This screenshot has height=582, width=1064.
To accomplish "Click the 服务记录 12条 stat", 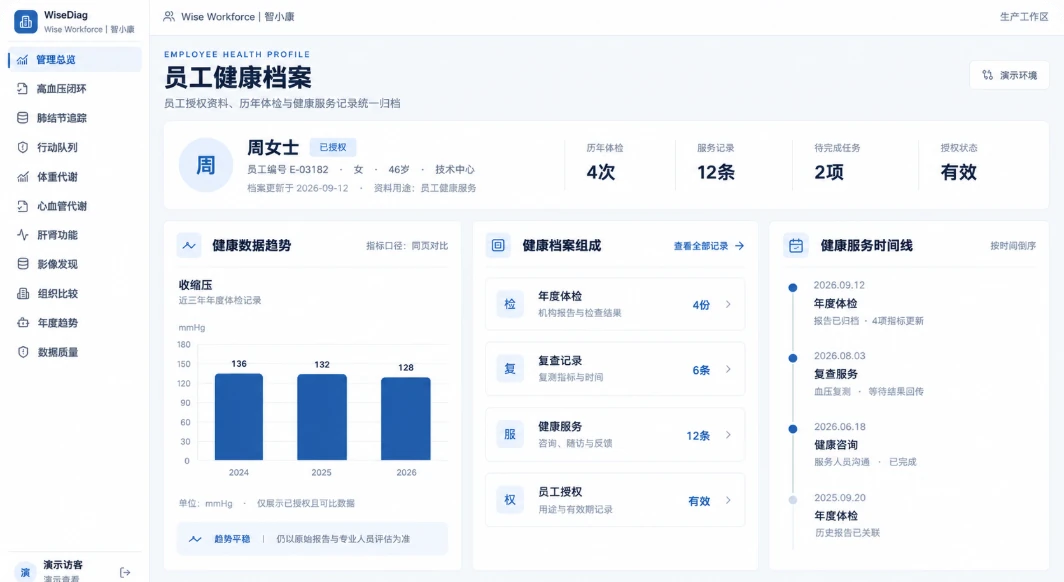I will click(716, 163).
